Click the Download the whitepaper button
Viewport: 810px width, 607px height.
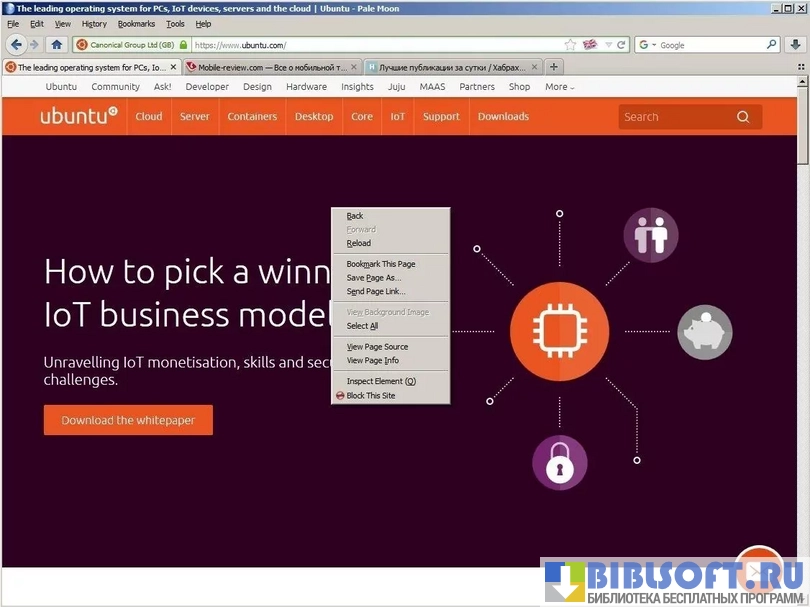[x=128, y=420]
